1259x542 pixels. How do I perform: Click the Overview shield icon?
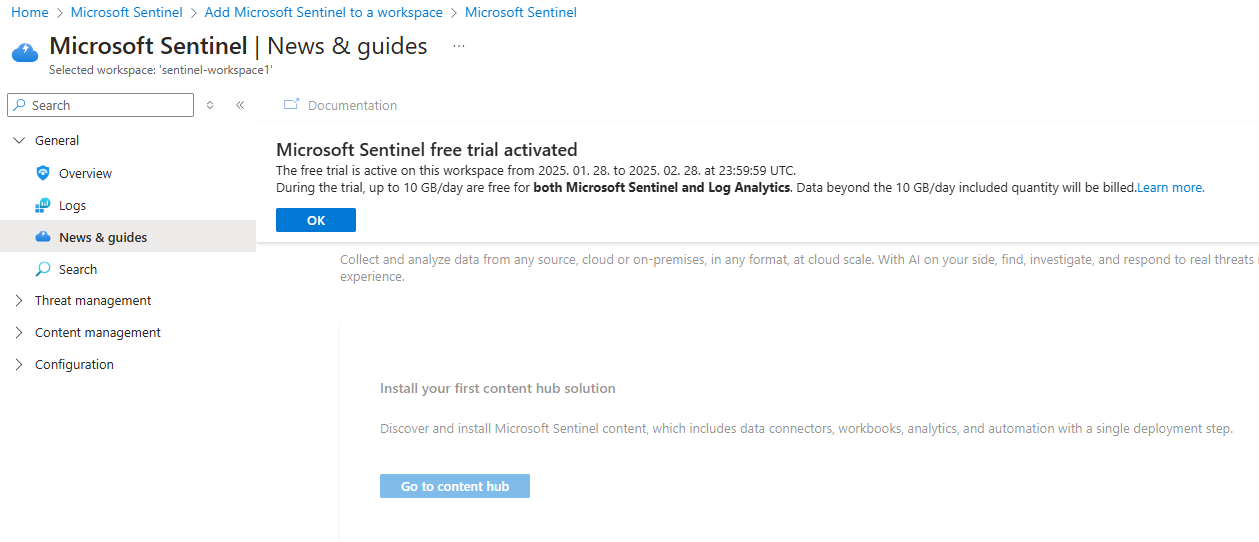coord(43,173)
